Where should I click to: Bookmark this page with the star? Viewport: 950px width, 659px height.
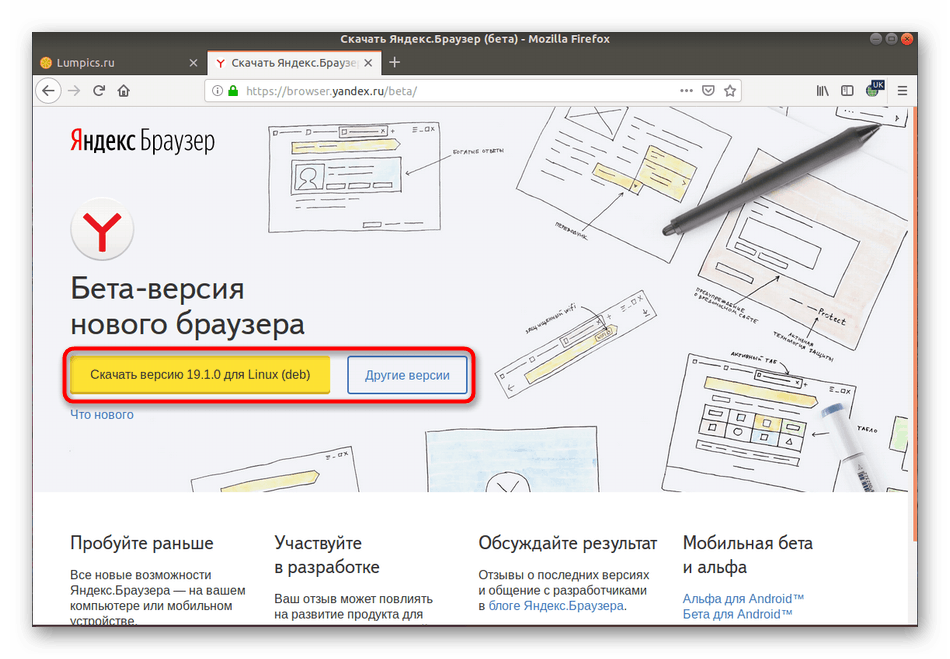pos(730,91)
